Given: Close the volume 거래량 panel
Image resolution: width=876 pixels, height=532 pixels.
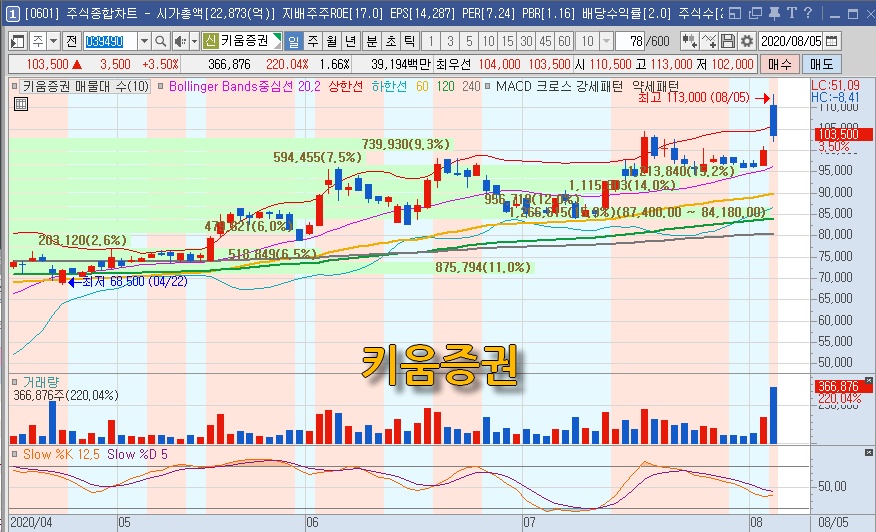Looking at the screenshot, I should coord(869,381).
